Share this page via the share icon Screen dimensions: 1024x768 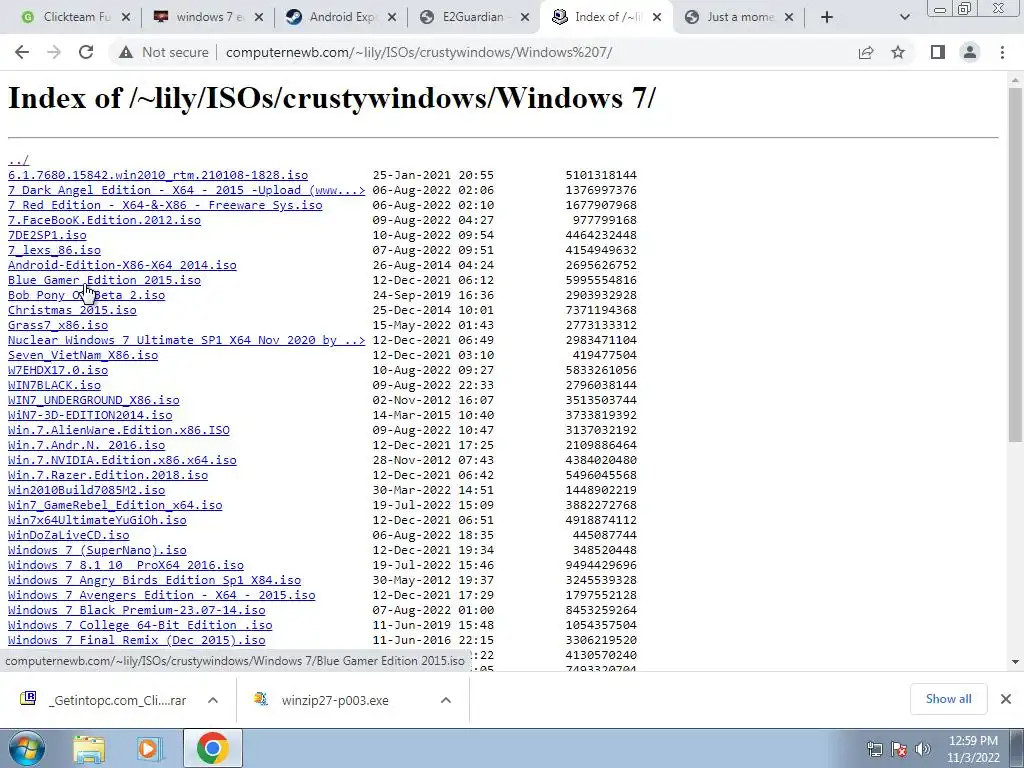tap(866, 52)
